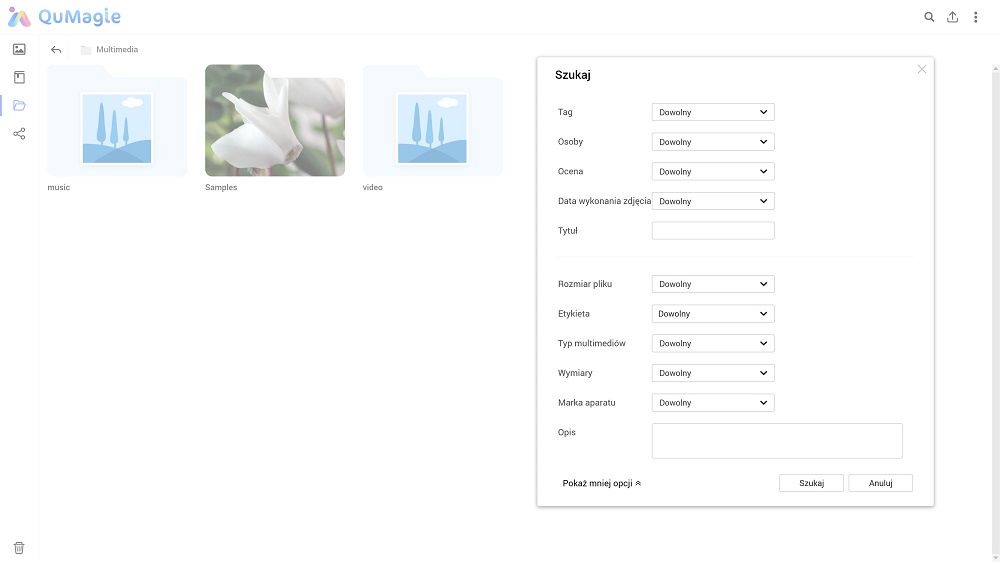Go back with the arrow icon
Viewport: 1000px width, 562px height.
point(56,50)
